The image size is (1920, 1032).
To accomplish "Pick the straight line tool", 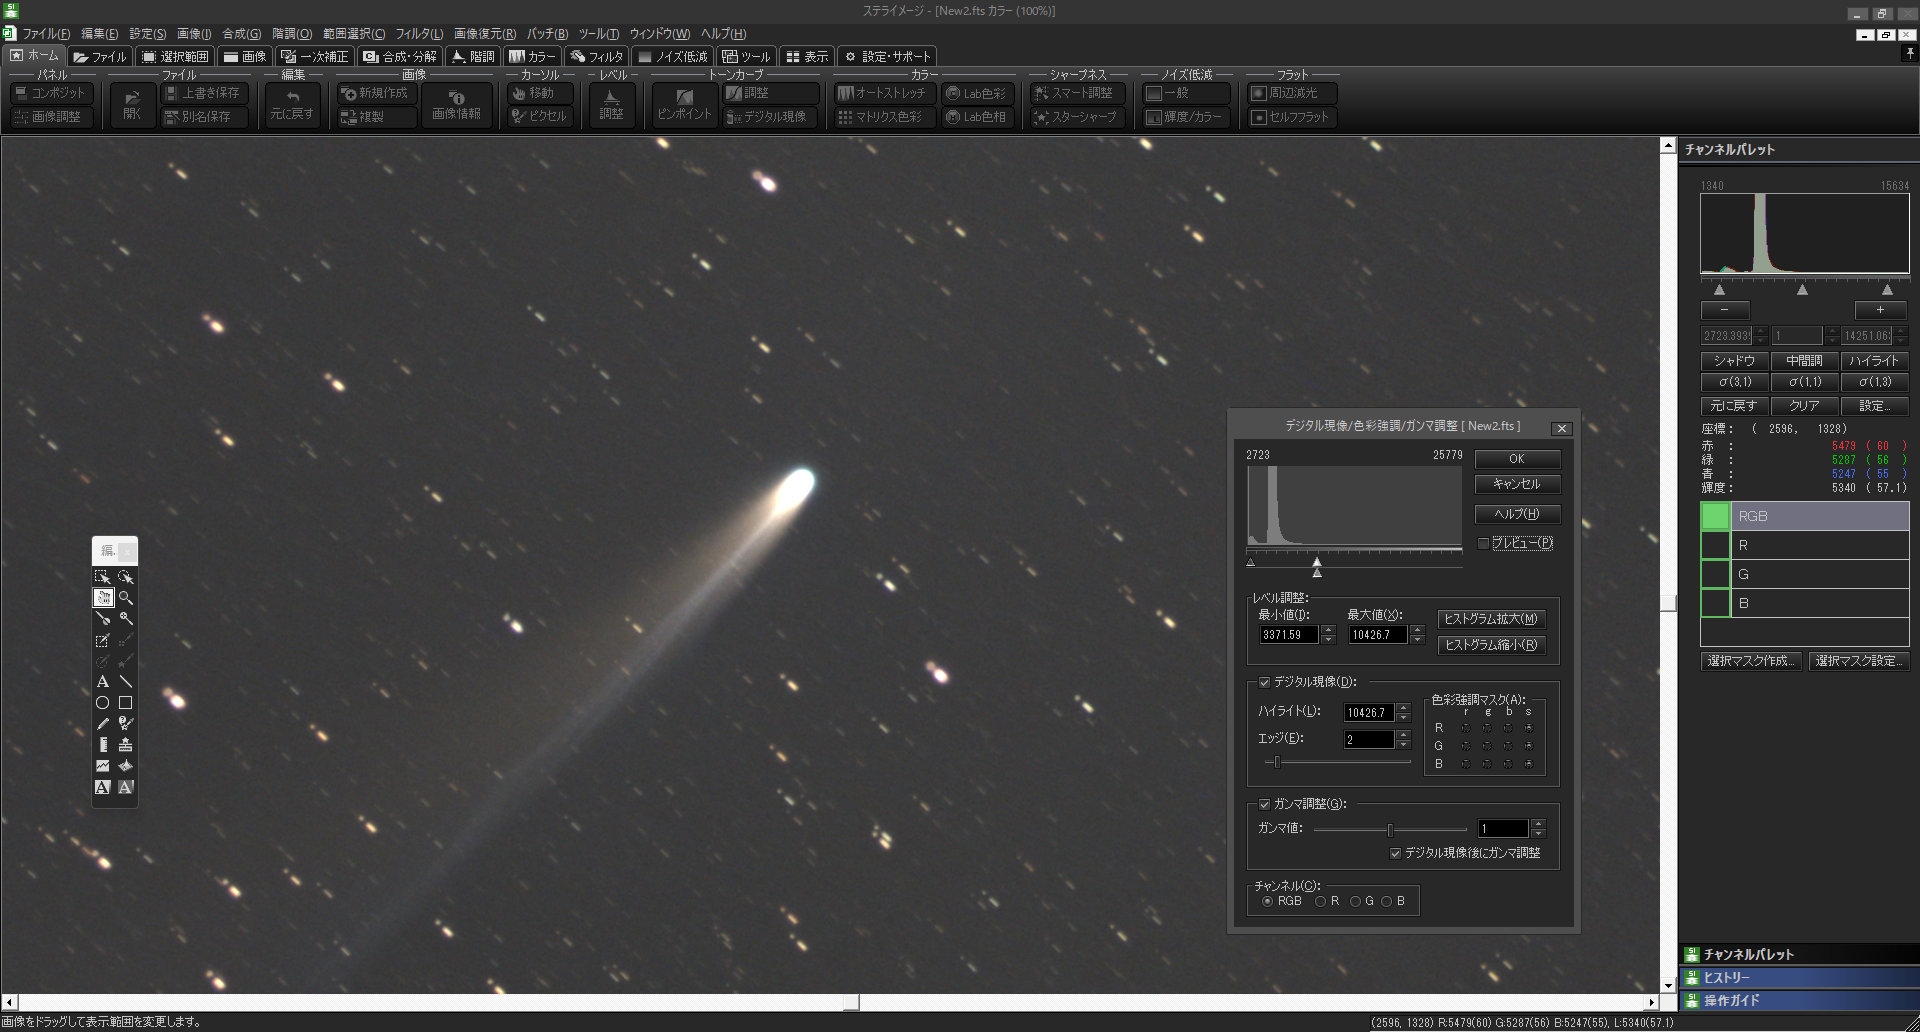I will pyautogui.click(x=126, y=682).
